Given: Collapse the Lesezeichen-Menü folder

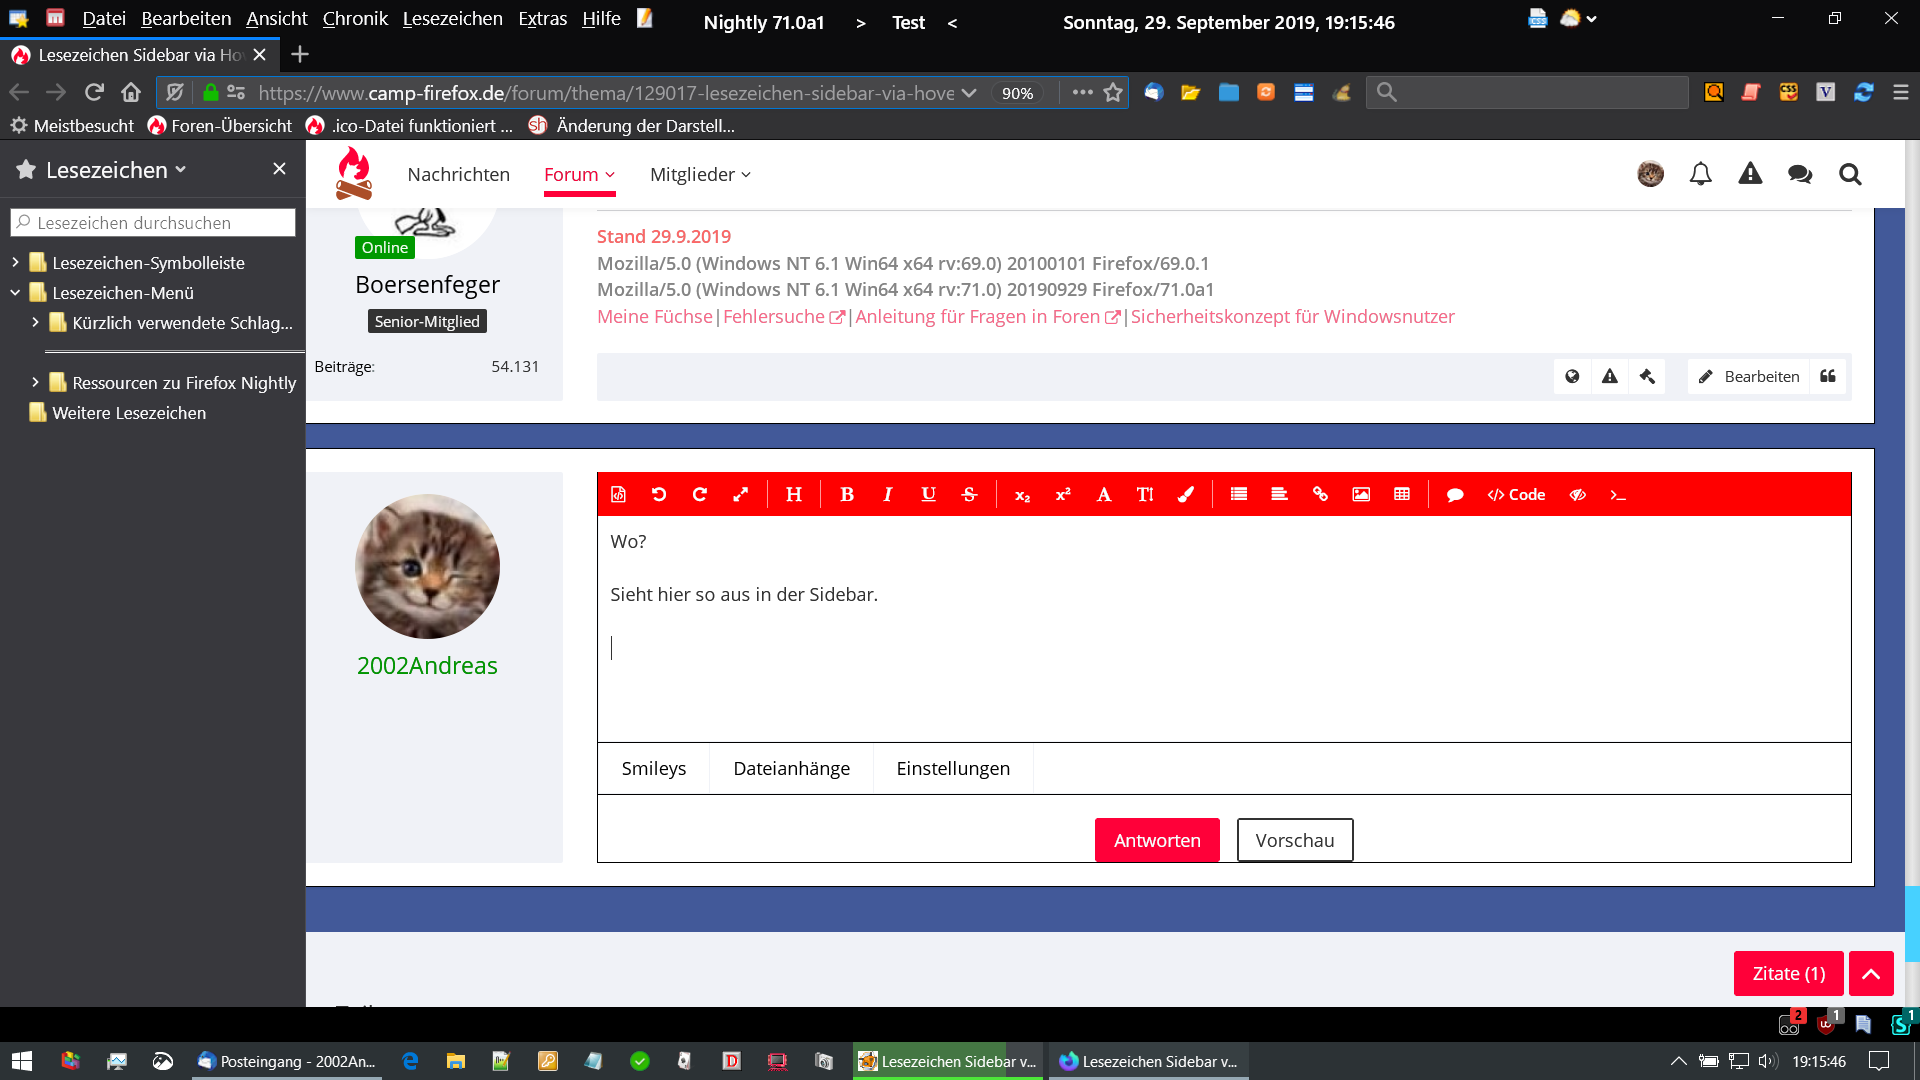Looking at the screenshot, I should (x=16, y=293).
